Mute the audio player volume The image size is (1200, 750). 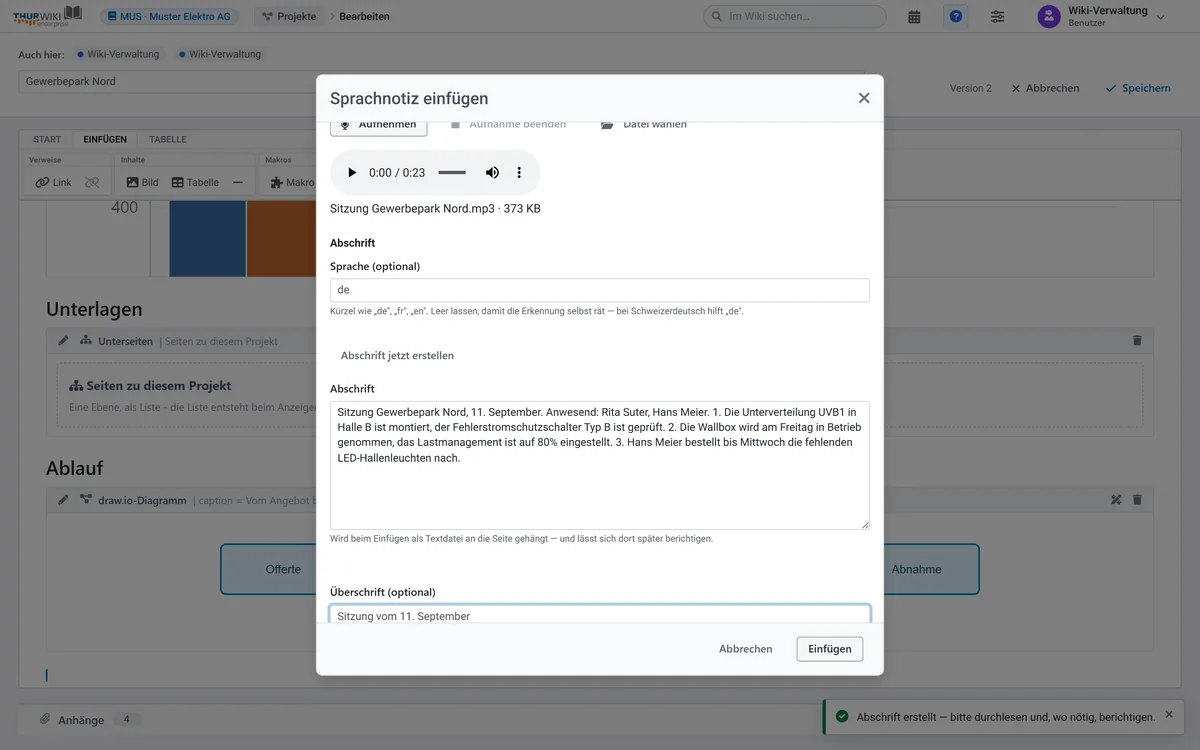click(492, 173)
